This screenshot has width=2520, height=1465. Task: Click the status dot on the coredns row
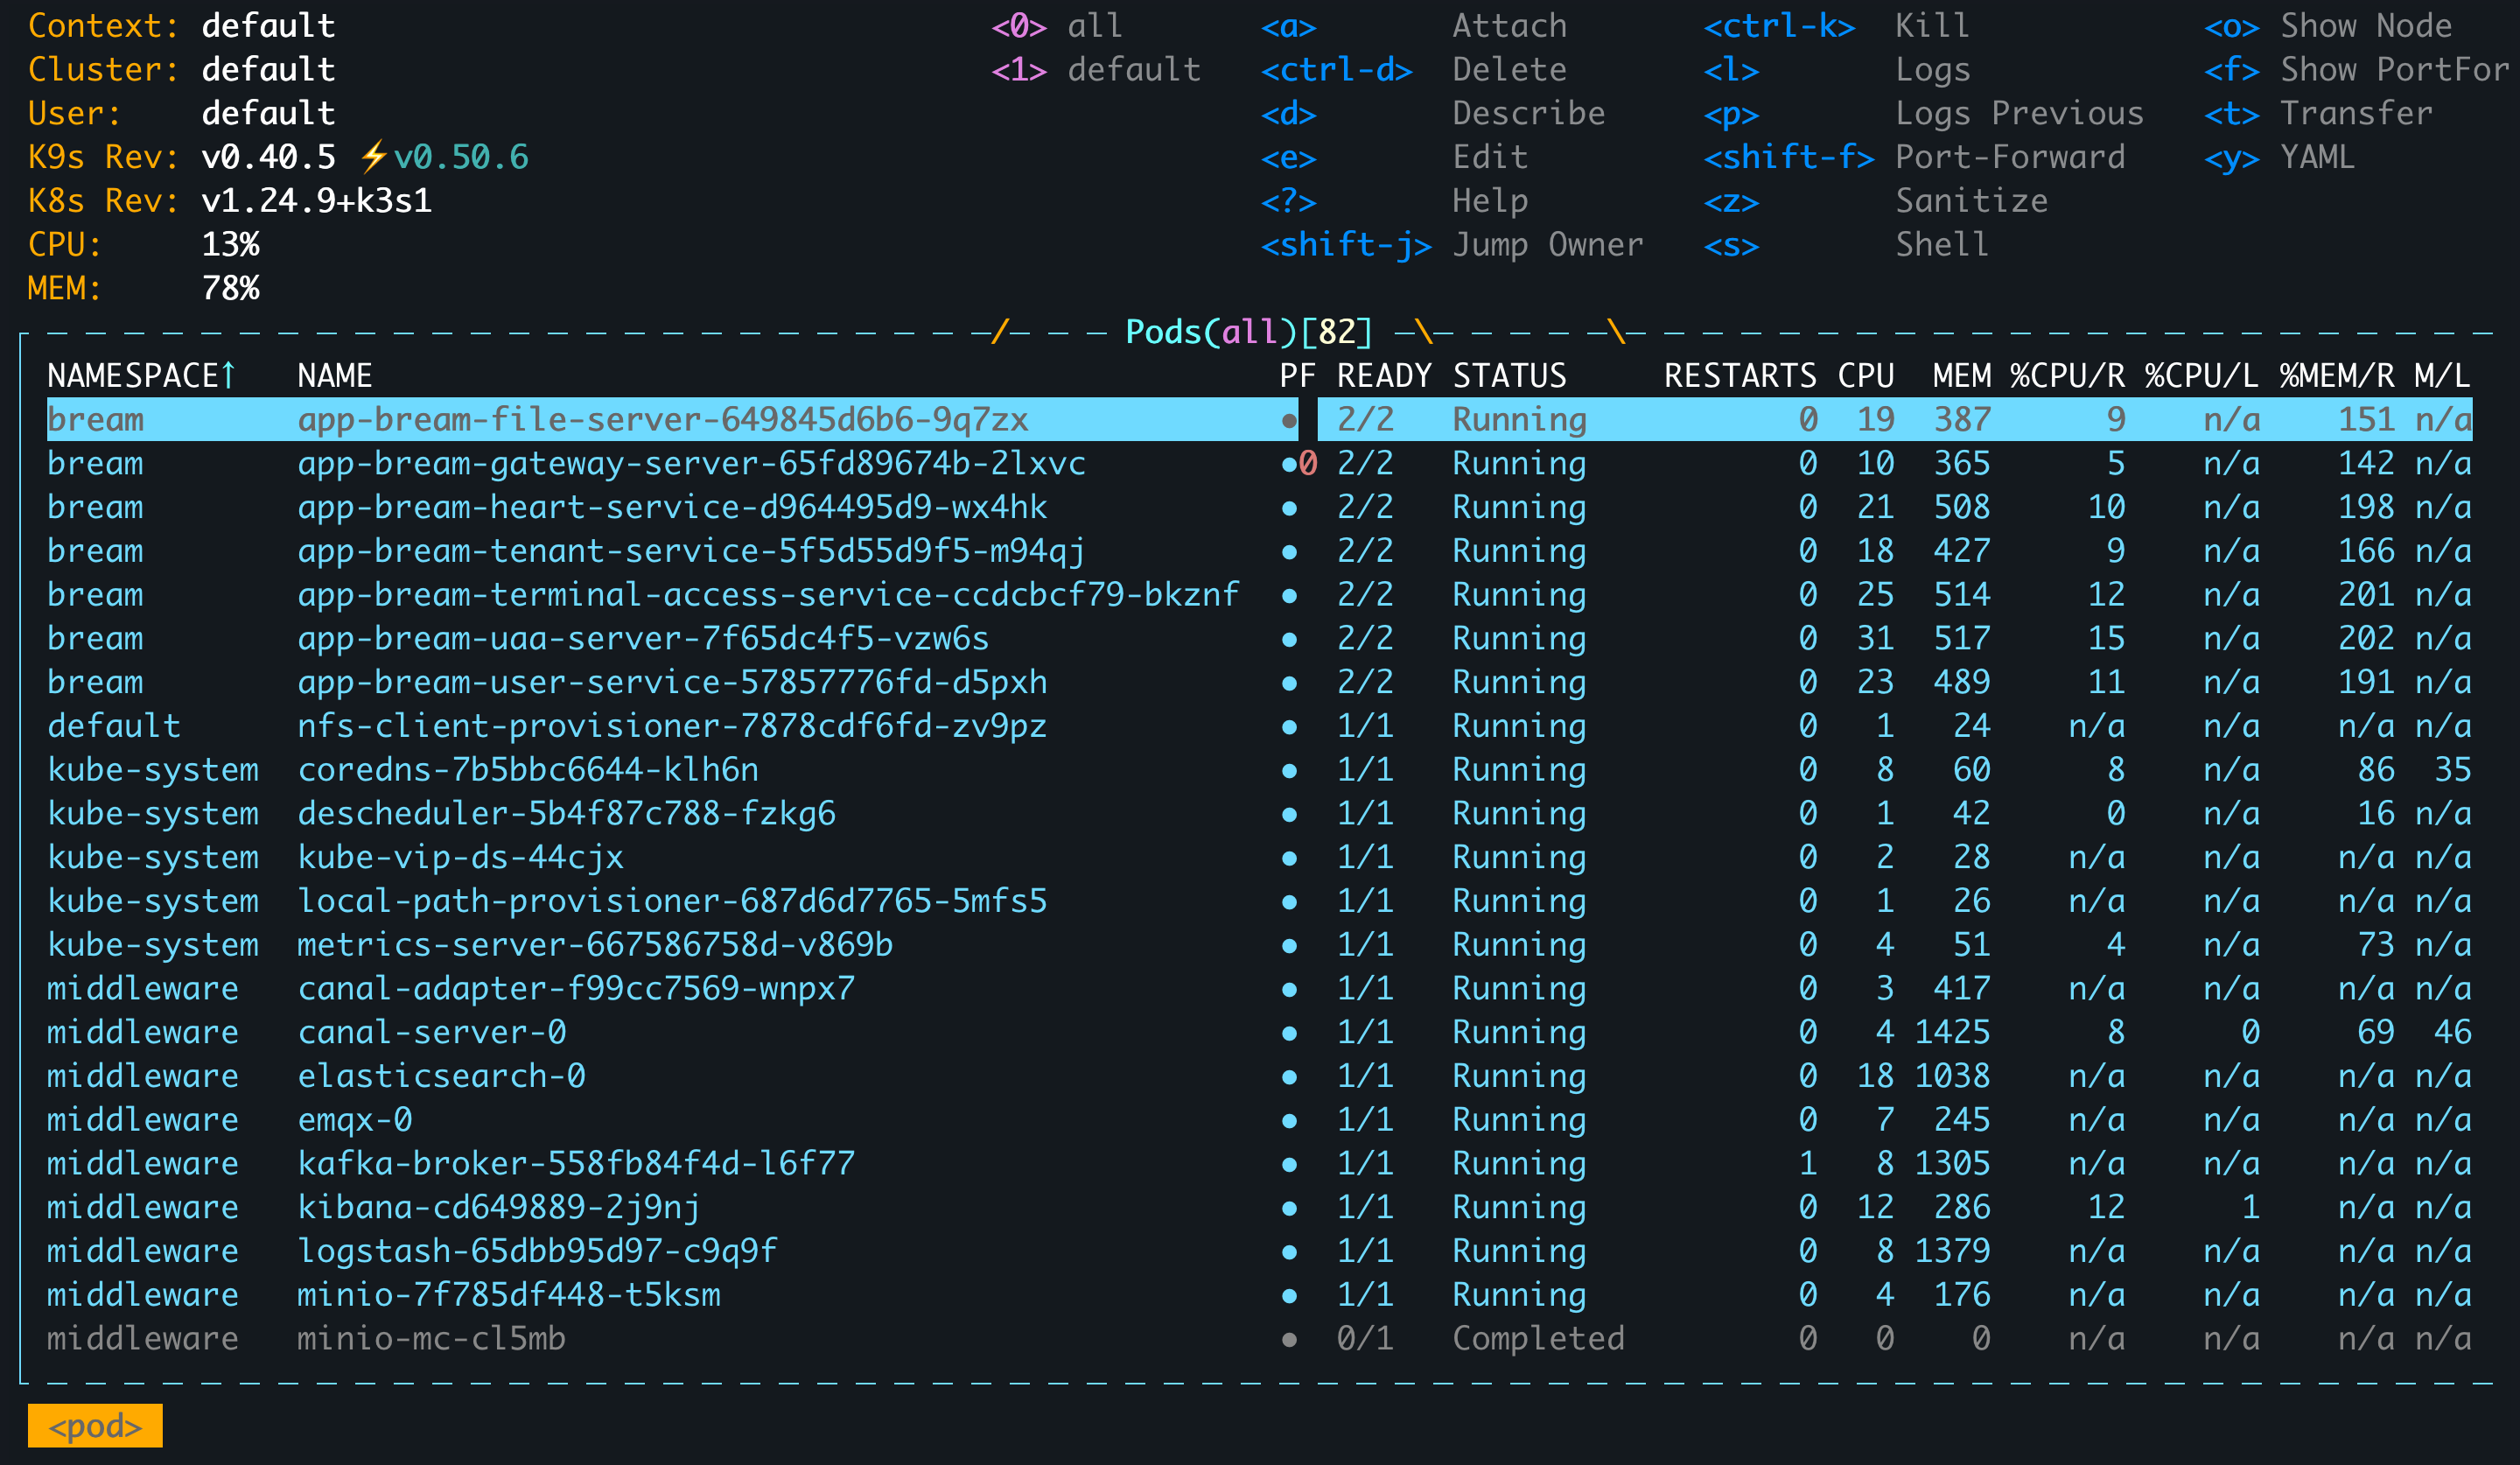point(1289,771)
